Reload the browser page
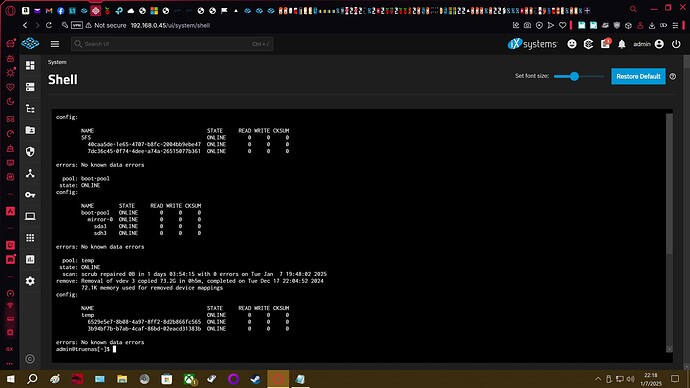 coord(49,26)
